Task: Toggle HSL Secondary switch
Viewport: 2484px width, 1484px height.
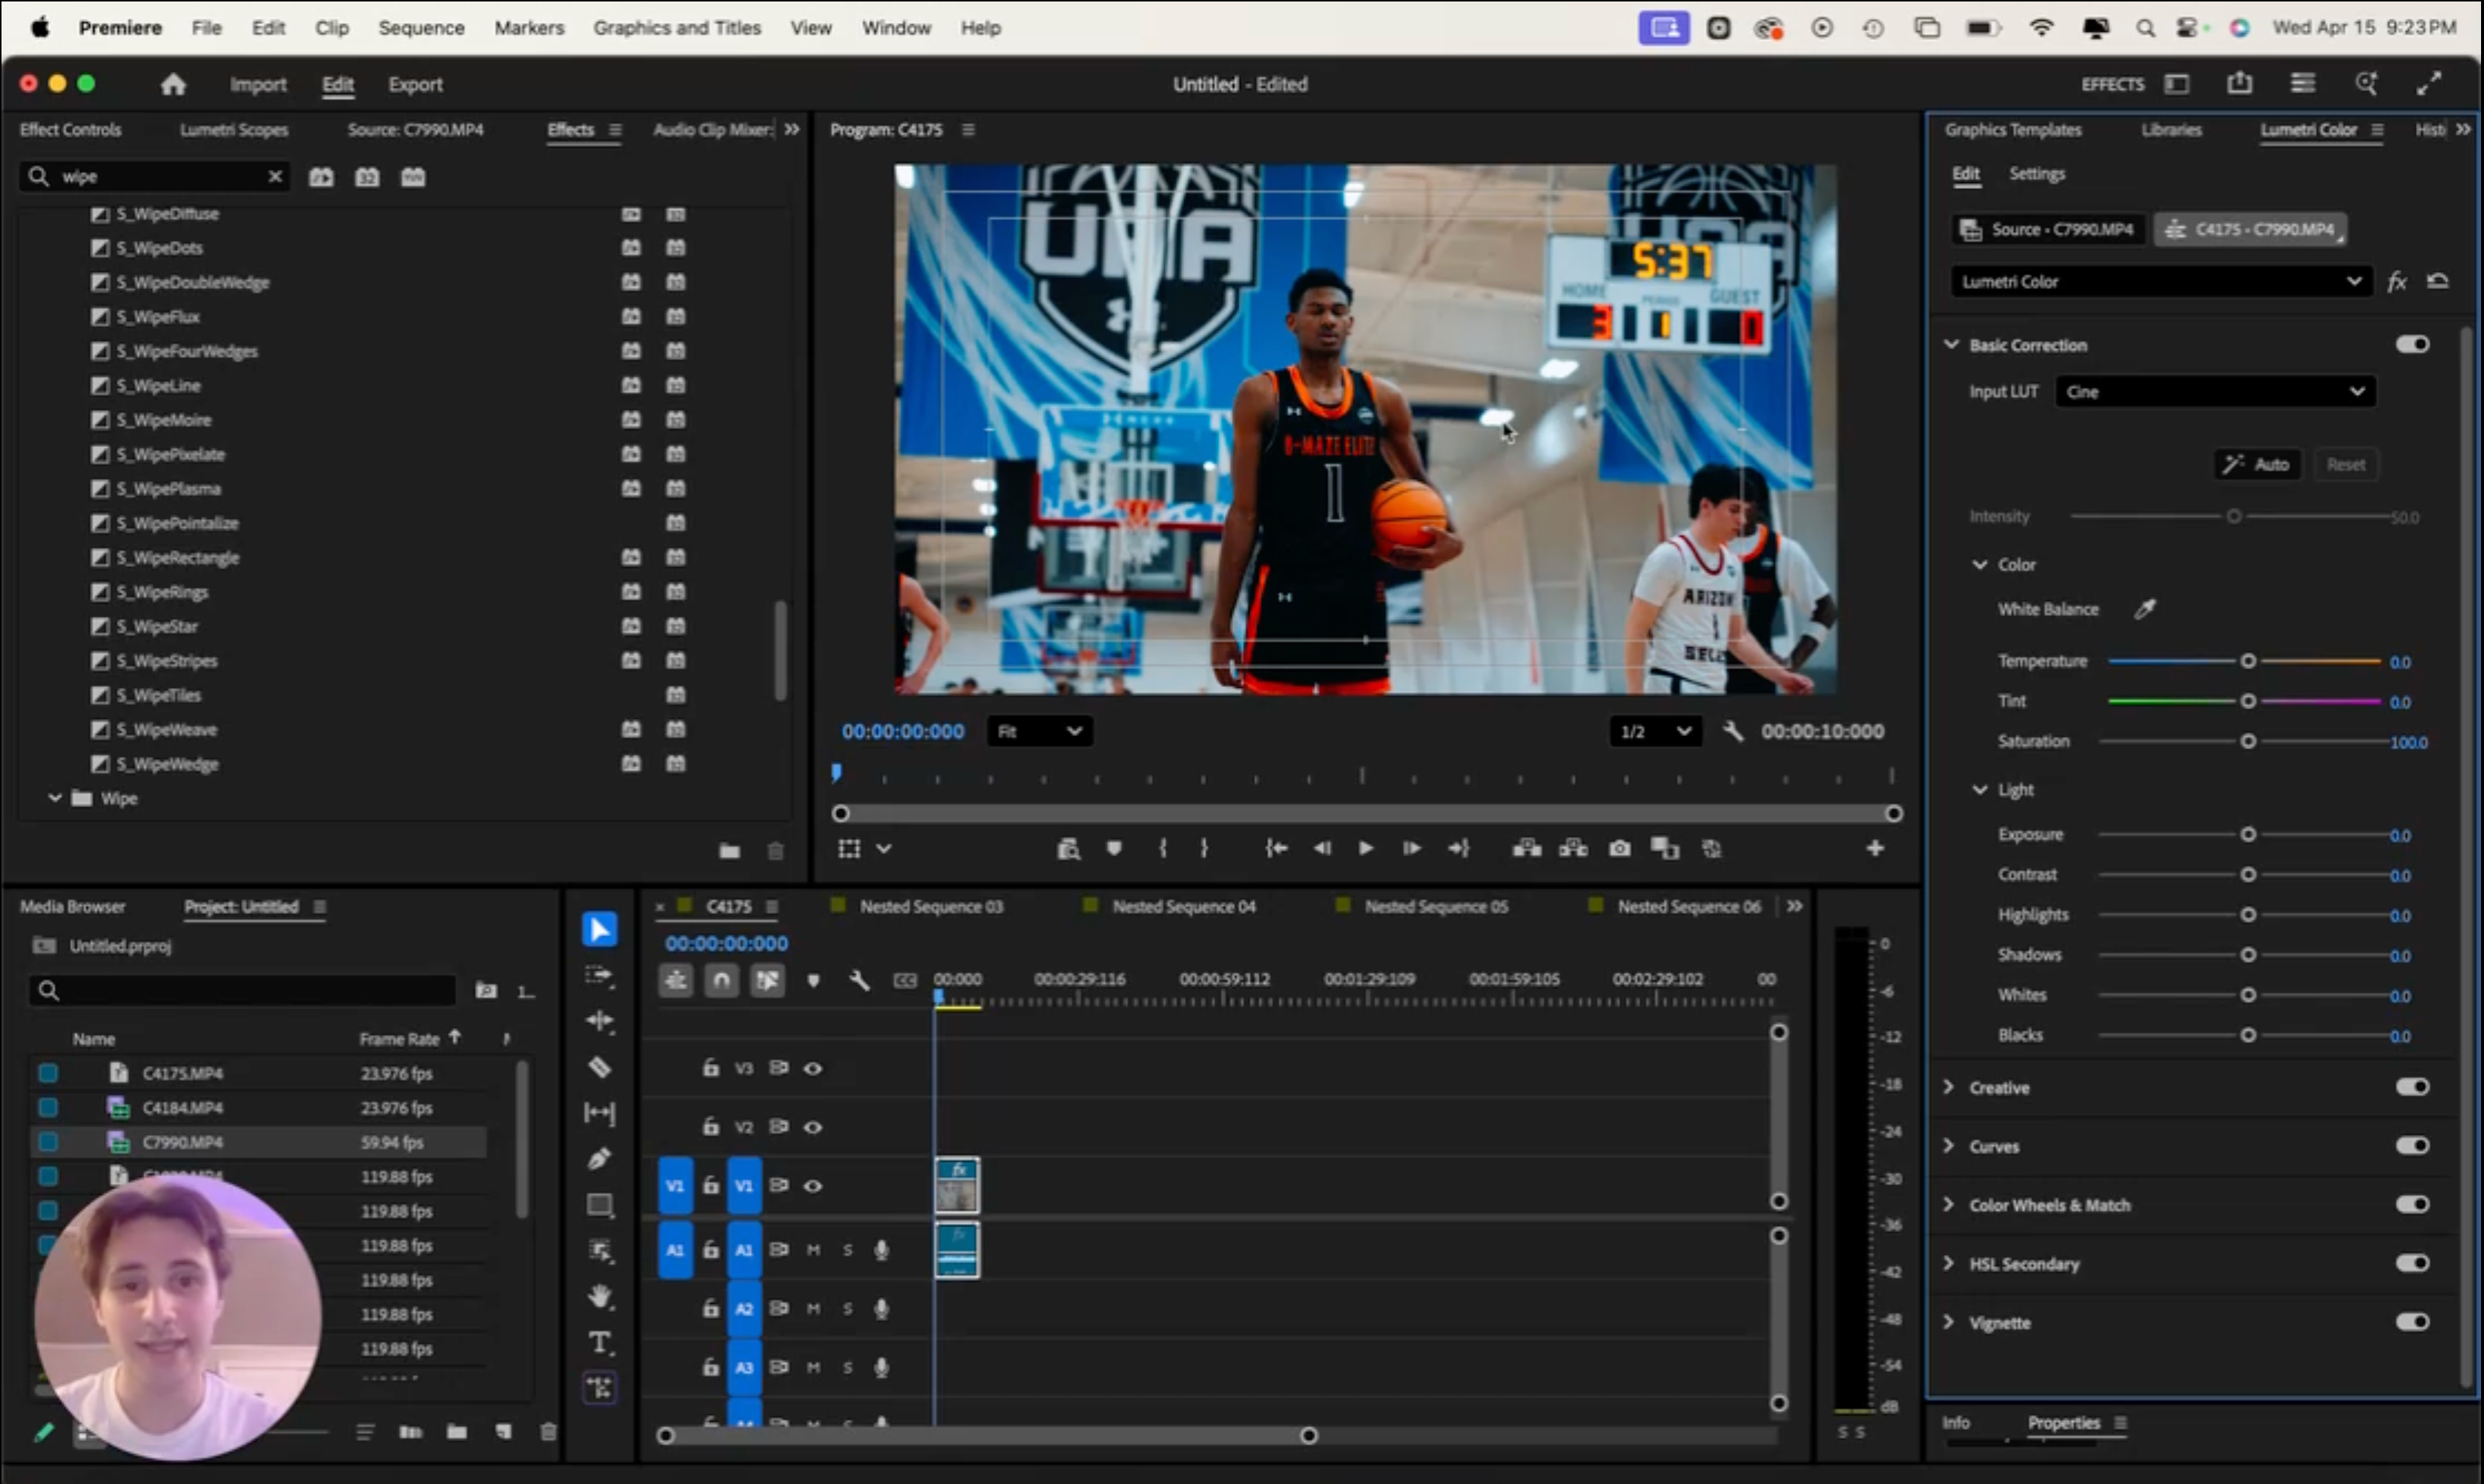Action: click(2412, 1263)
